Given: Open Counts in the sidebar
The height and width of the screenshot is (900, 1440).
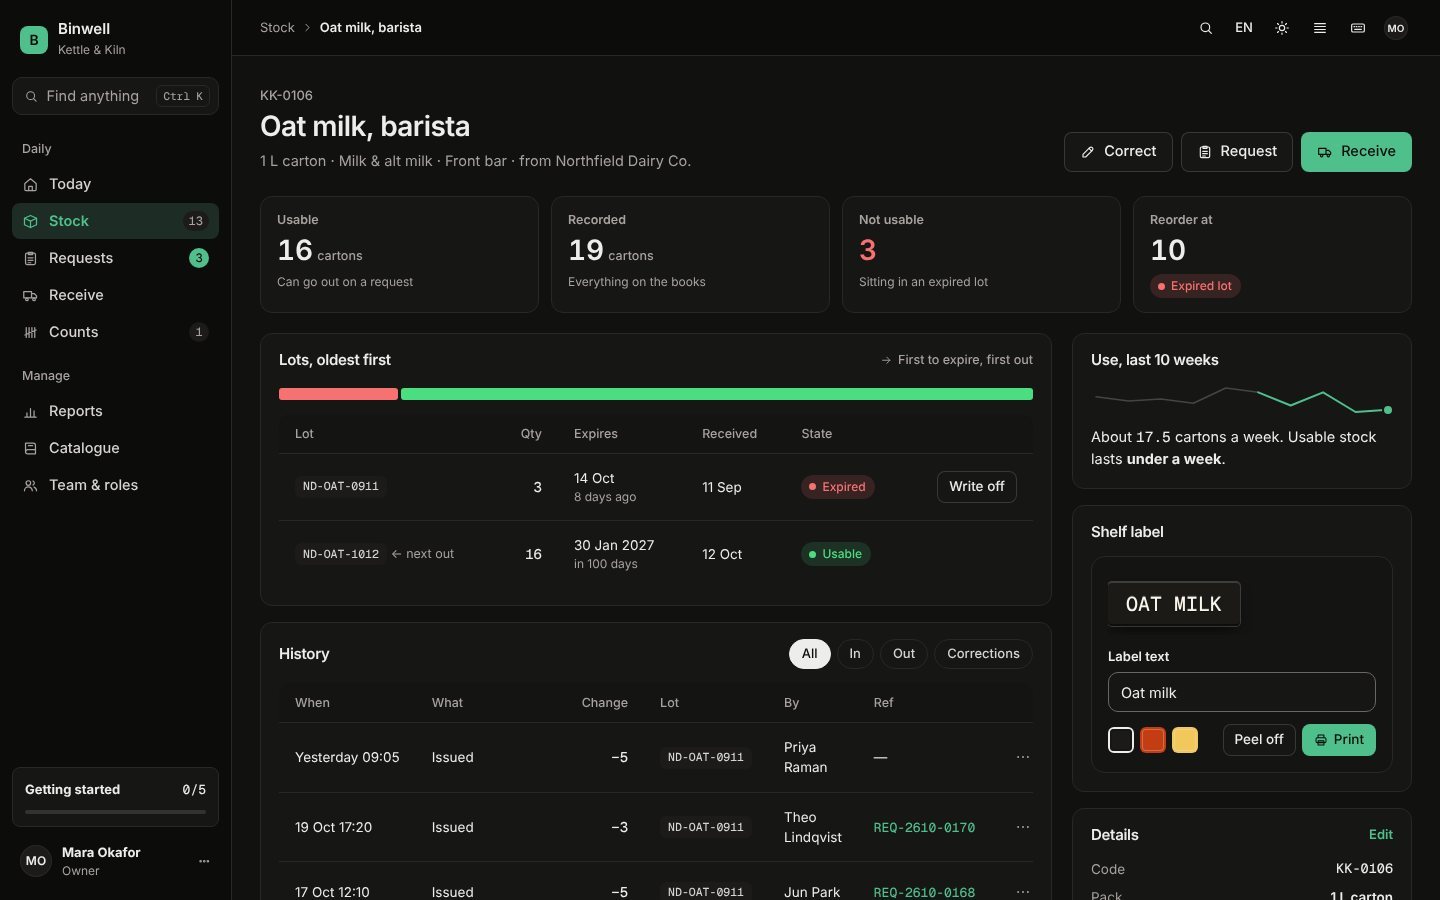Looking at the screenshot, I should coord(115,332).
